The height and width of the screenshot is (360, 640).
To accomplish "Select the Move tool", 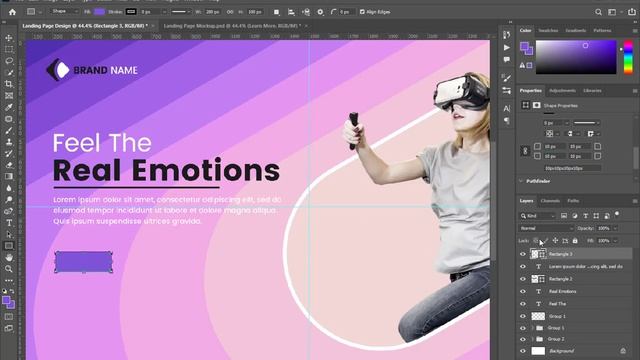I will 9,38.
